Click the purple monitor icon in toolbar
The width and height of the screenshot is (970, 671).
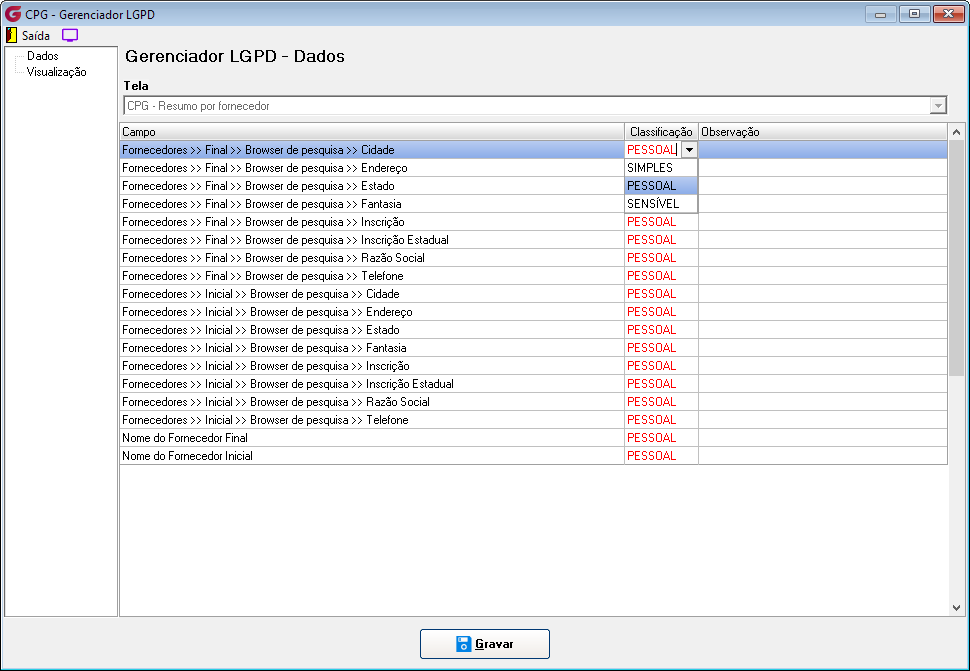point(70,35)
